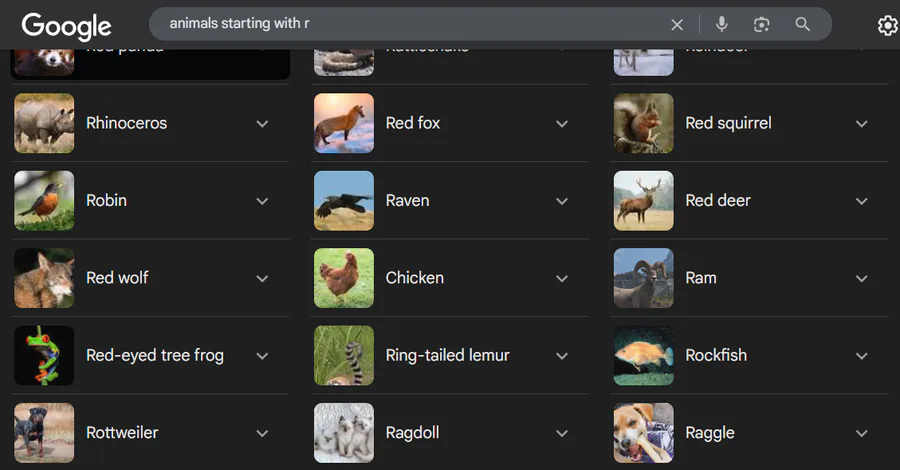Start voice search with microphone icon
Image resolution: width=900 pixels, height=470 pixels.
click(722, 24)
